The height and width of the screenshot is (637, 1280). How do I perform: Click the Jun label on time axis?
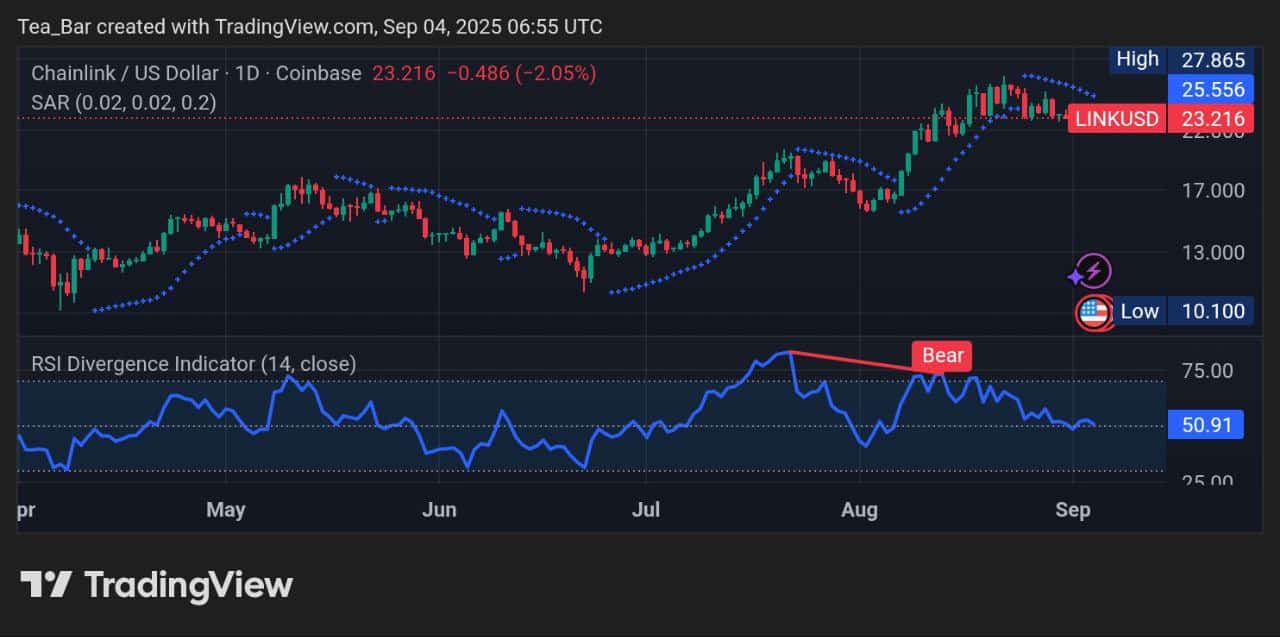click(439, 510)
